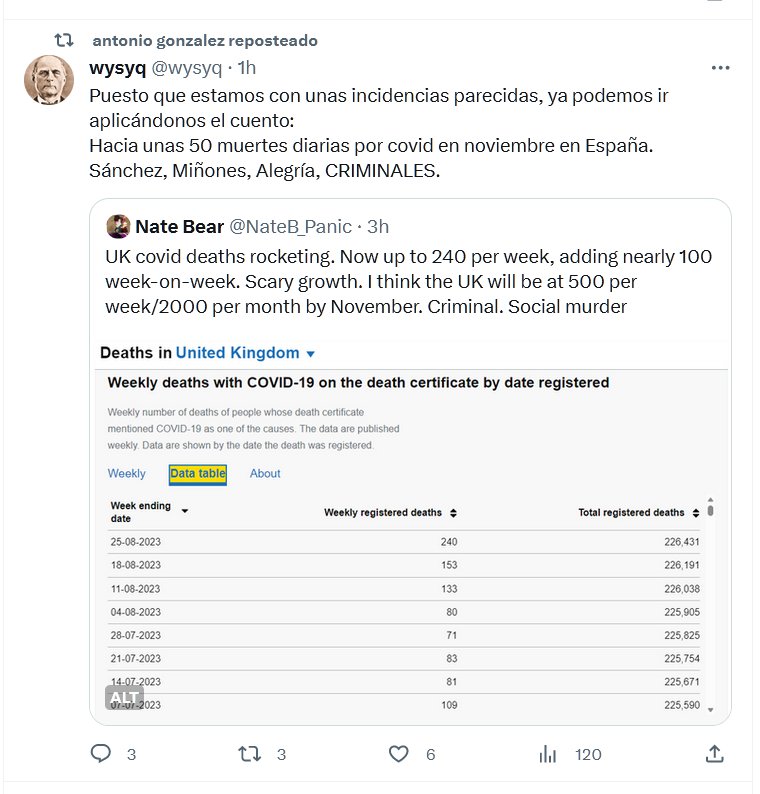This screenshot has width=760, height=794.
Task: Open the three-dot more options menu
Action: 720,68
